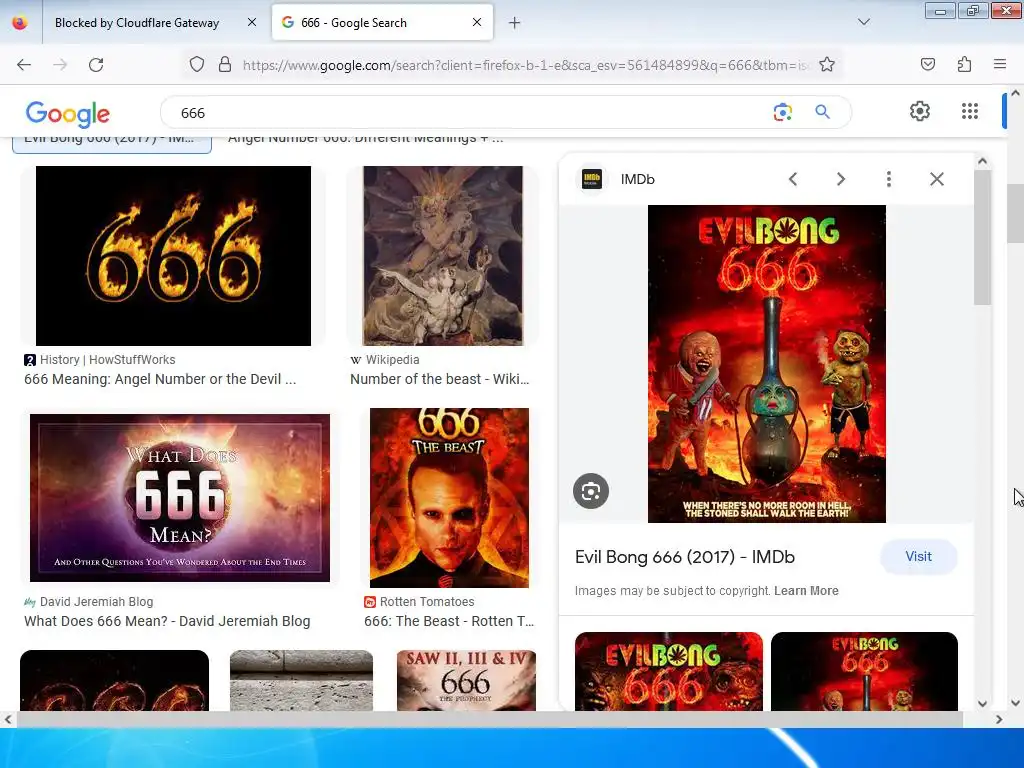The height and width of the screenshot is (768, 1024).
Task: Show next image in preview panel
Action: 840,179
